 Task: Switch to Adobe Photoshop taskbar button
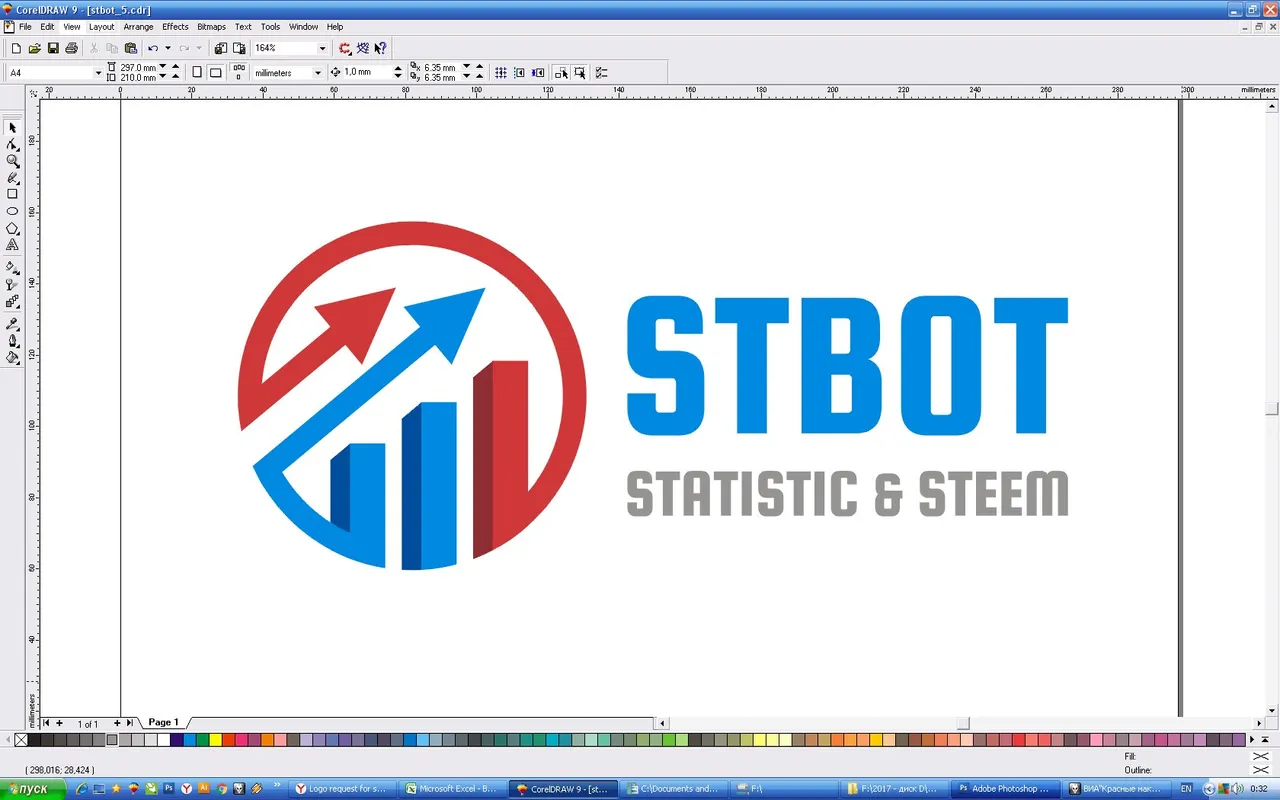[1005, 789]
